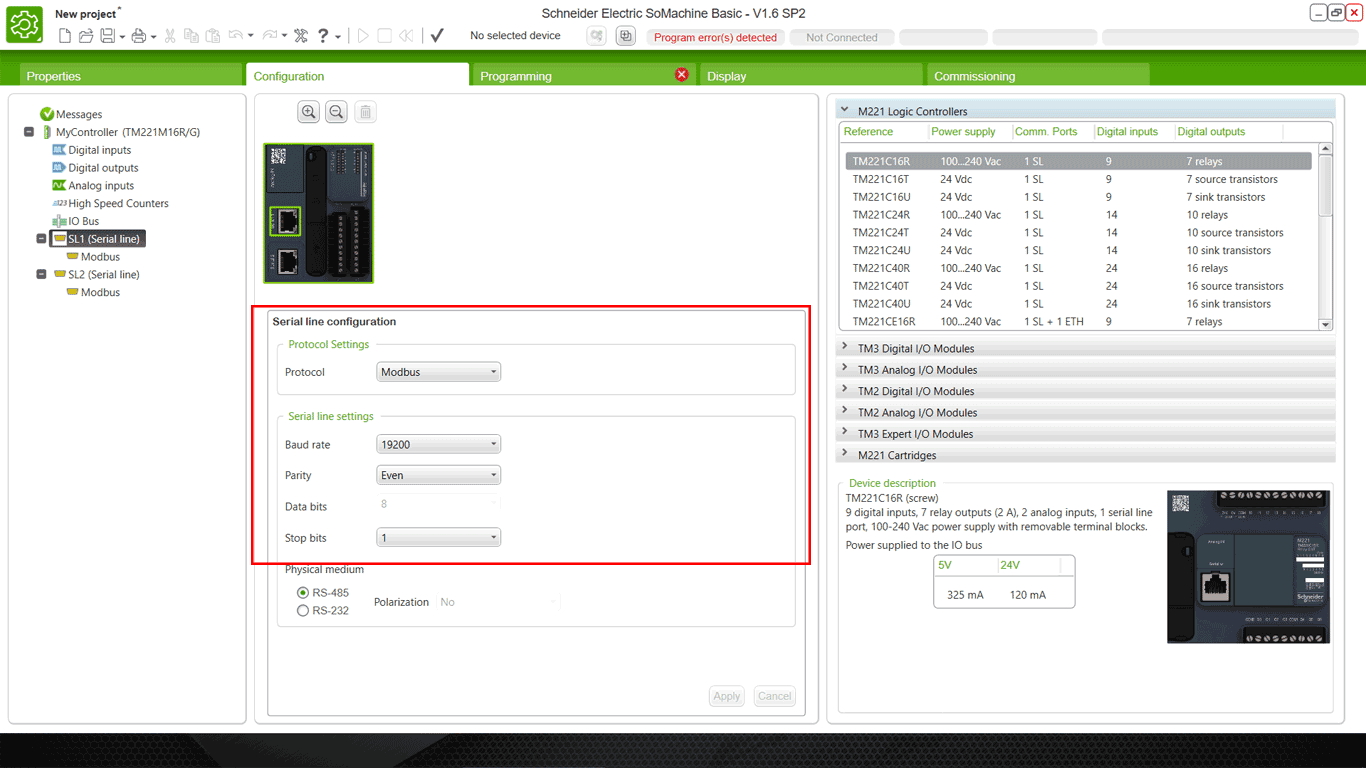
Task: Expand the M221 Cartridges section
Action: click(845, 454)
